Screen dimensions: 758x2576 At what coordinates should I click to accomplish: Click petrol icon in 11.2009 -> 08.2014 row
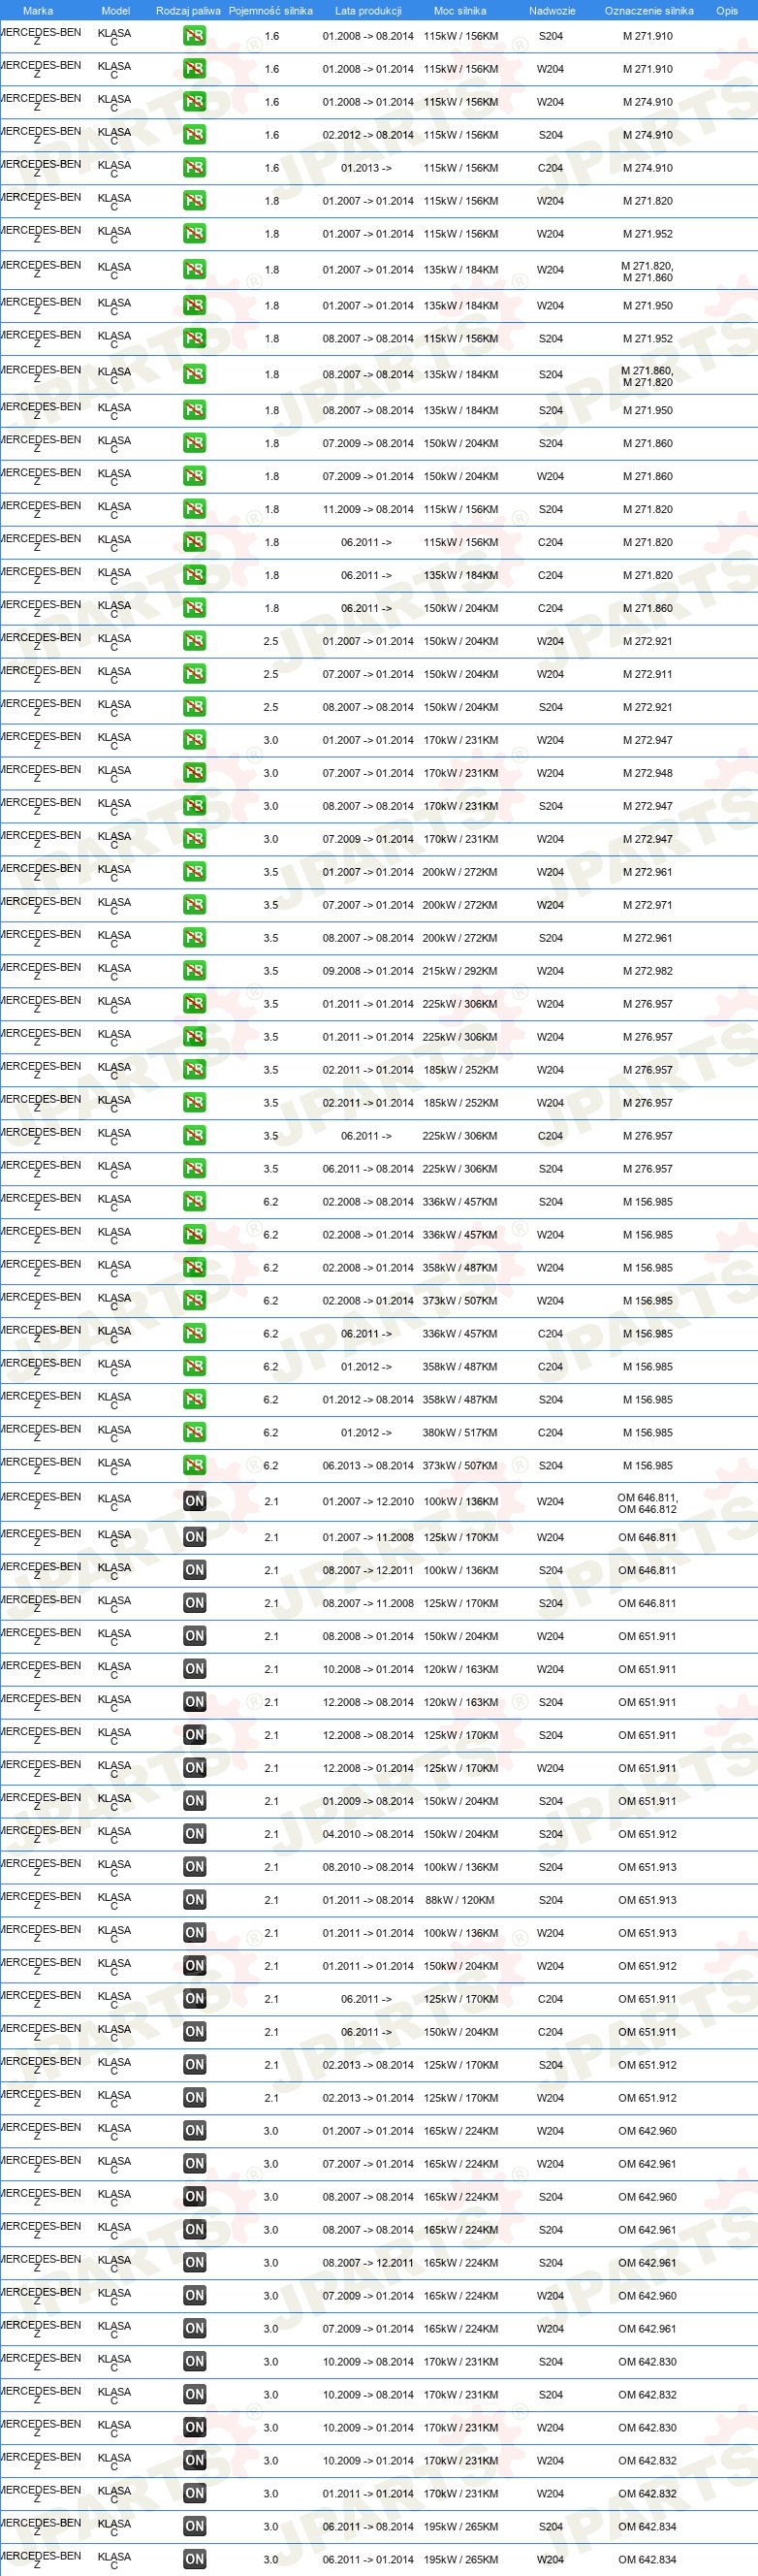click(194, 509)
